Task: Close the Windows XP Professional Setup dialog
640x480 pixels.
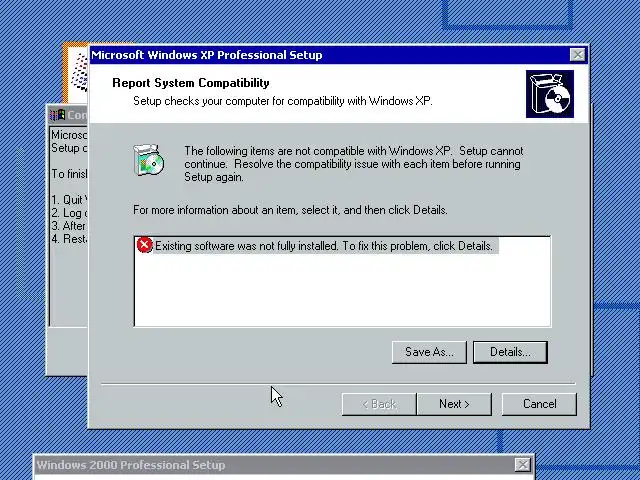Action: [577, 55]
